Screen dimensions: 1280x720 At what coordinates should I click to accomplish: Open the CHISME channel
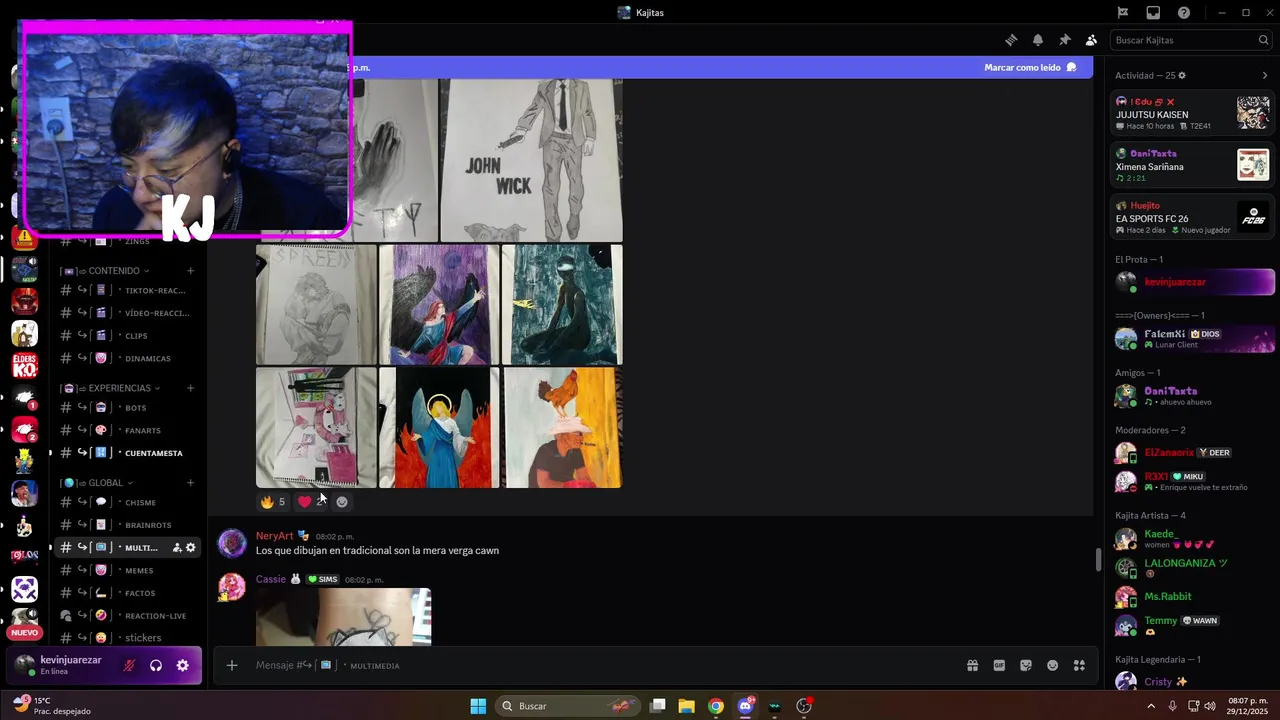[127, 502]
